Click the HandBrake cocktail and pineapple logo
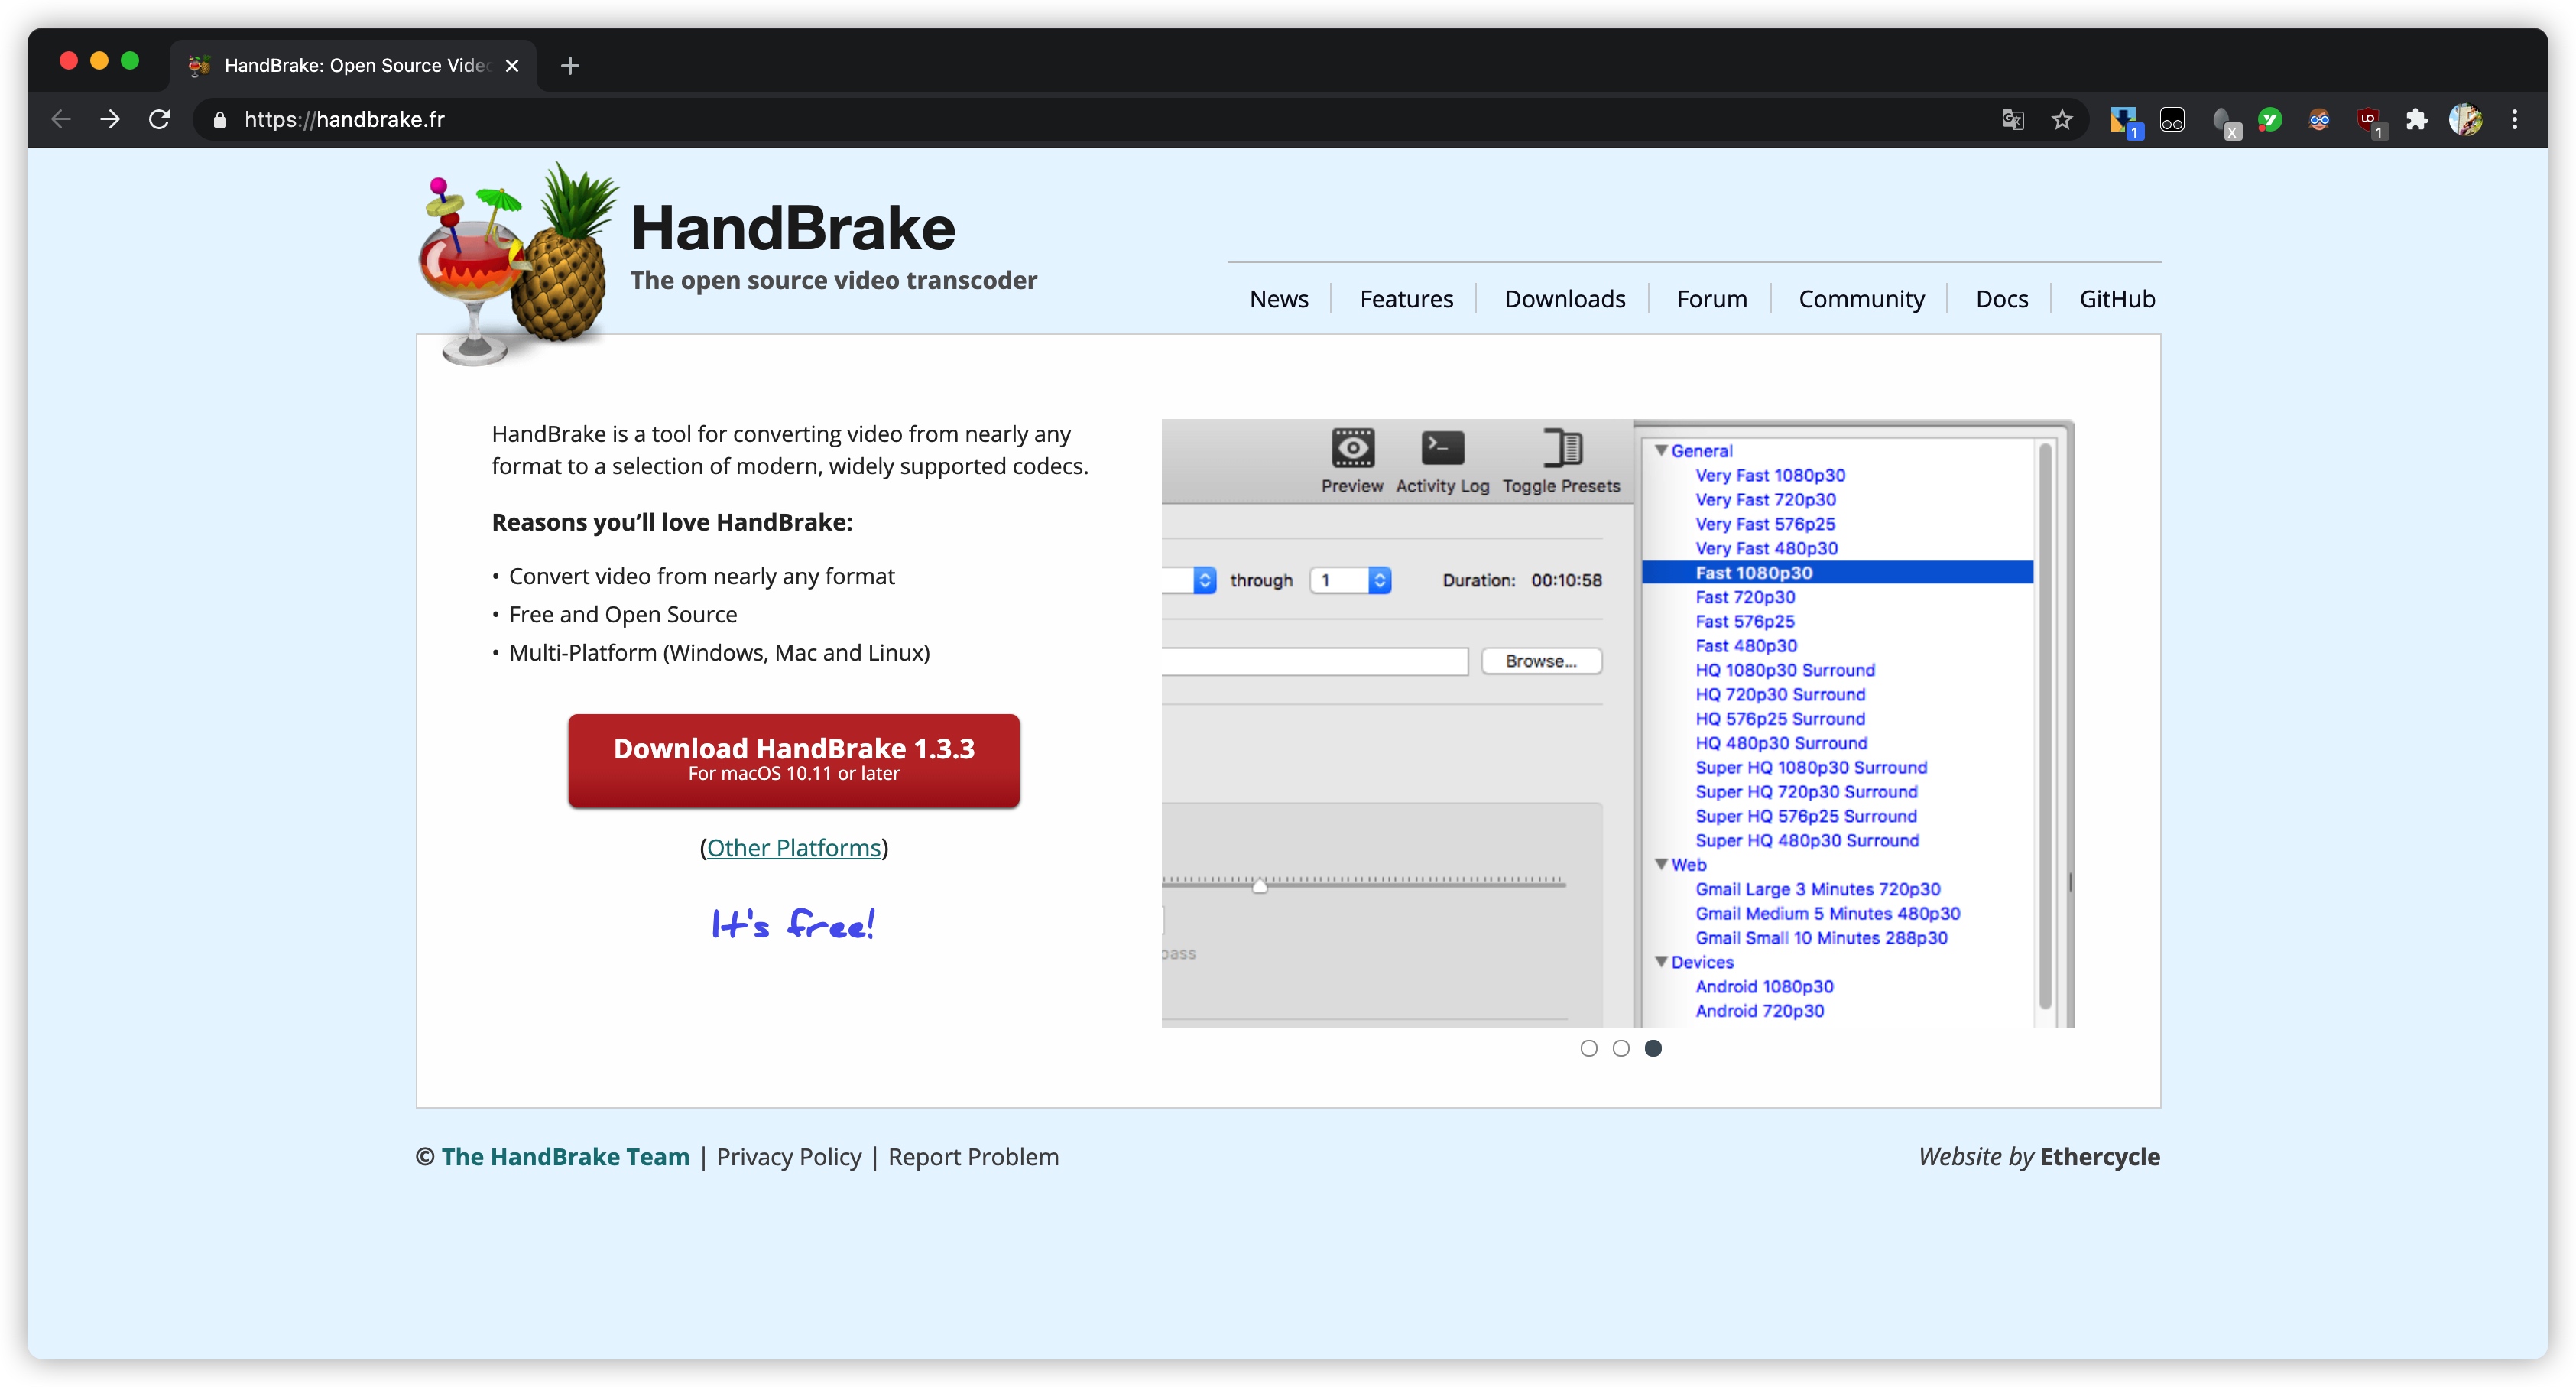Screen dimensions: 2576x1387 click(517, 266)
